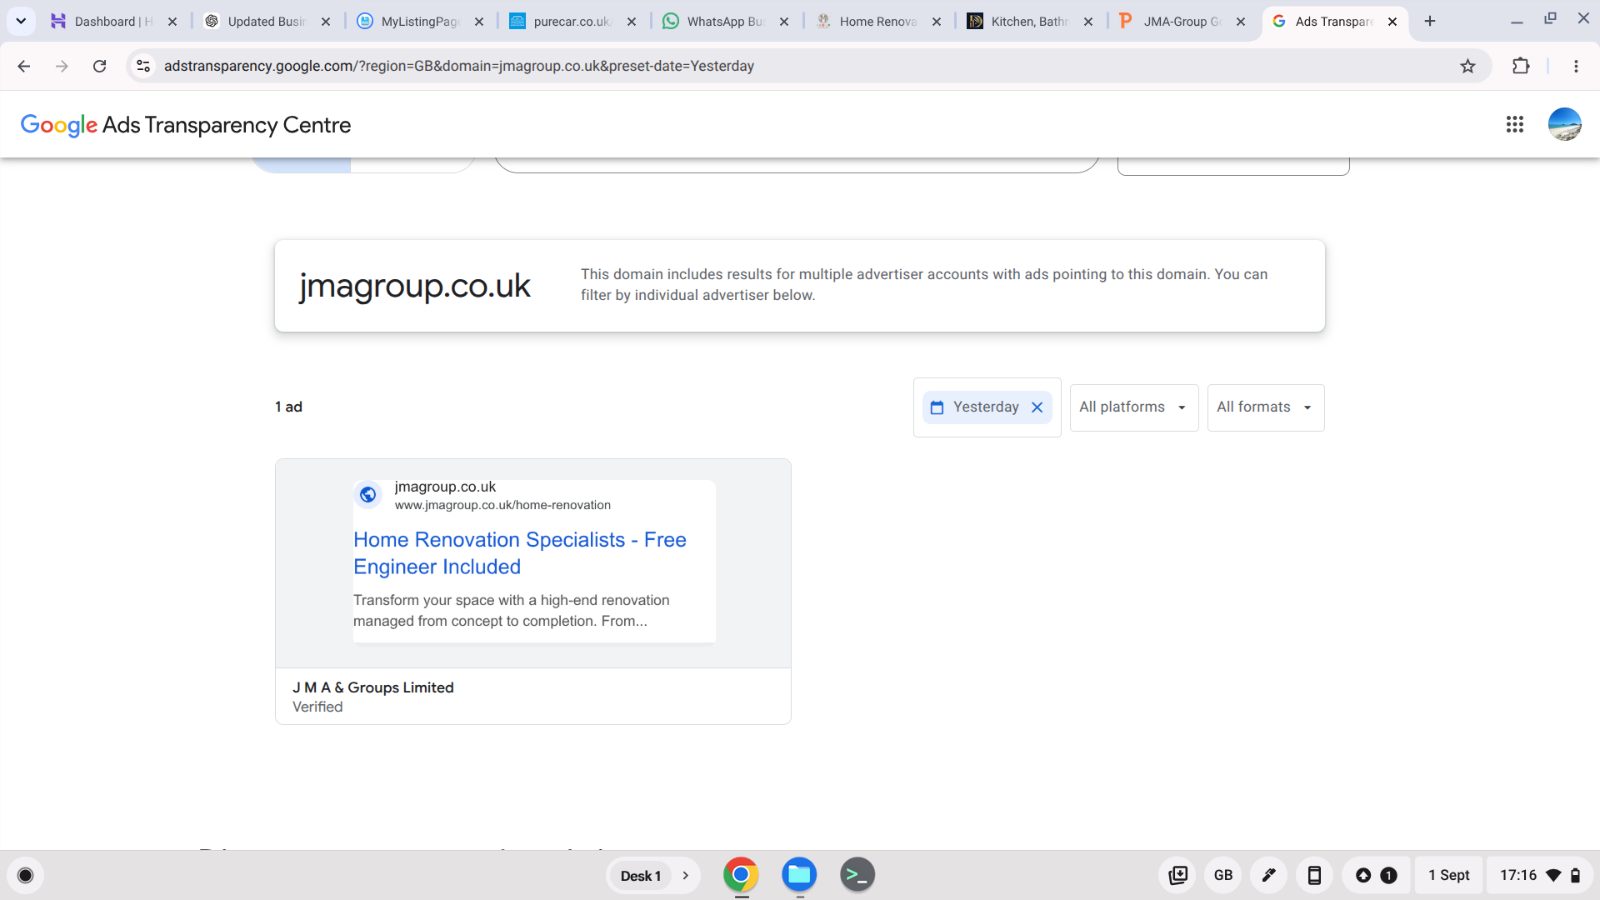Bookmark this page with the star icon
The height and width of the screenshot is (900, 1600).
[1468, 66]
